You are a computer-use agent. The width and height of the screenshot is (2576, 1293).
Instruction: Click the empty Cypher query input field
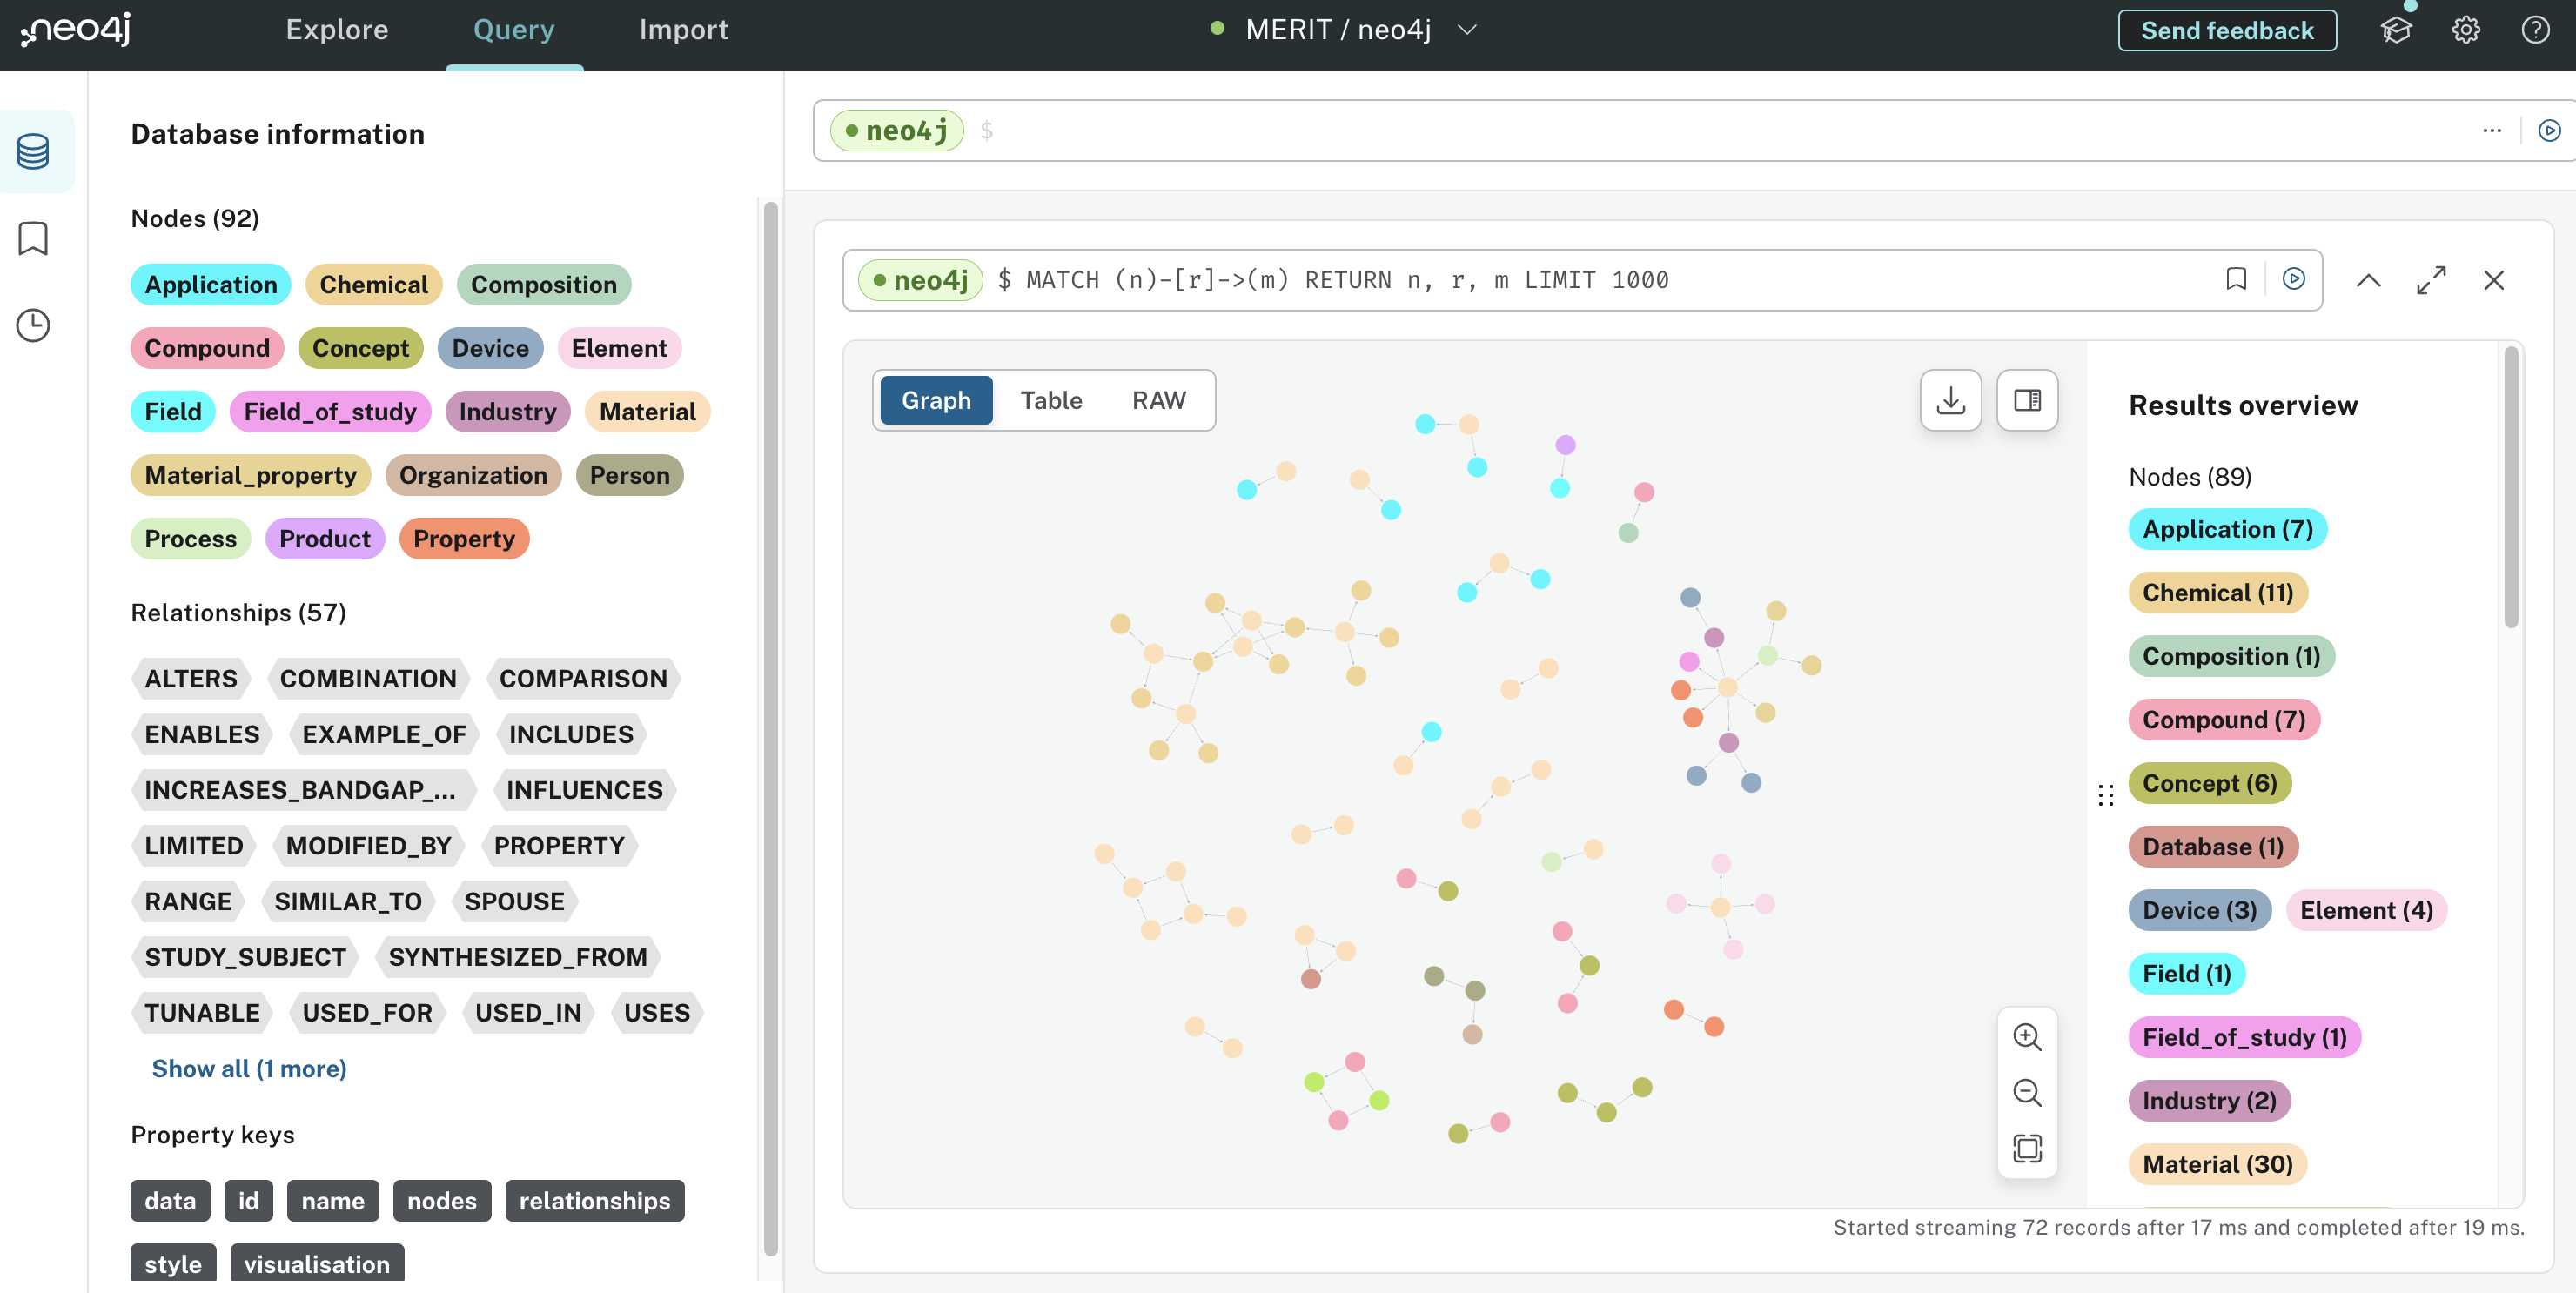(x=1700, y=130)
